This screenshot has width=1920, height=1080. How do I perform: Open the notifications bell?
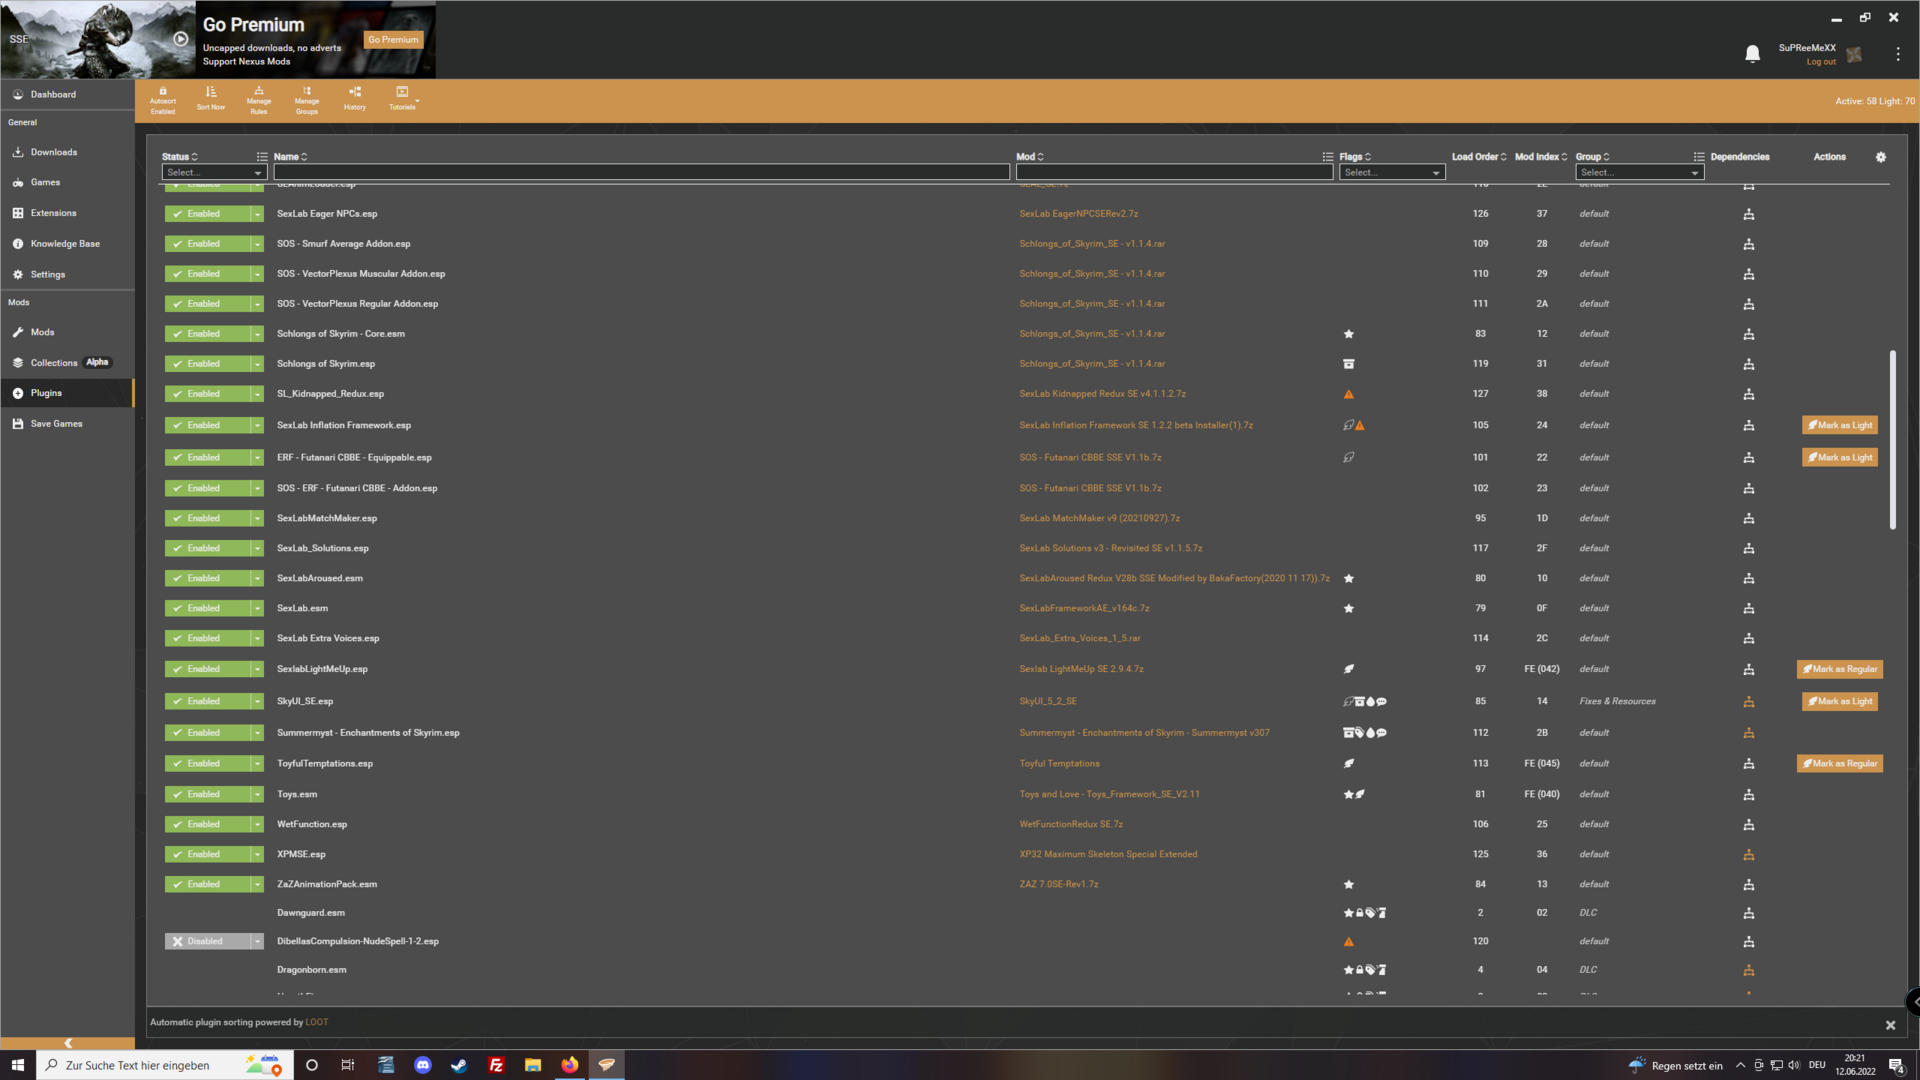tap(1752, 54)
